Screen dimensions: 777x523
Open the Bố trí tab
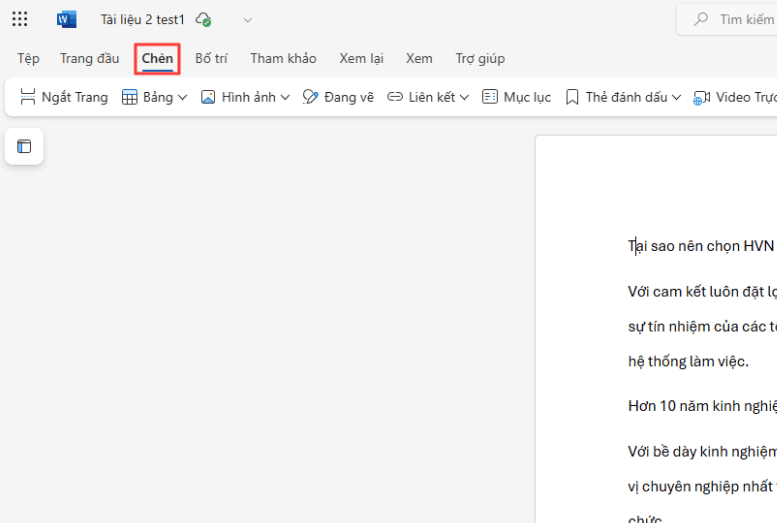[211, 58]
